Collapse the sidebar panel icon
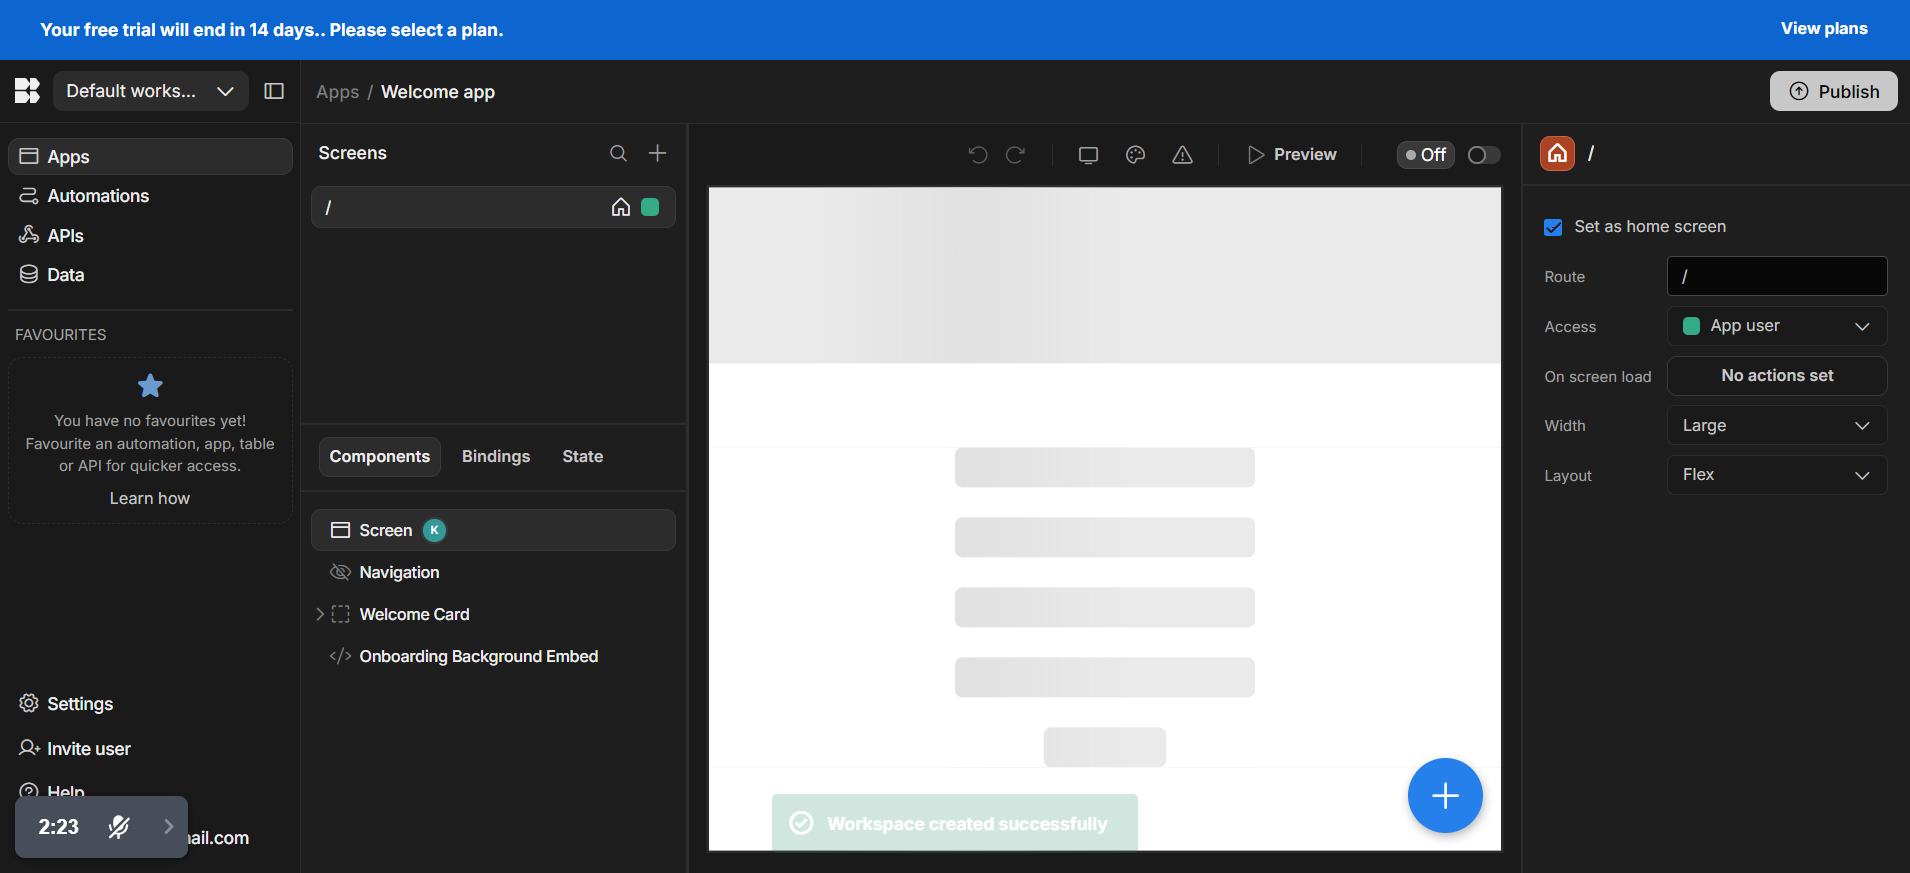This screenshot has height=873, width=1910. [x=274, y=91]
